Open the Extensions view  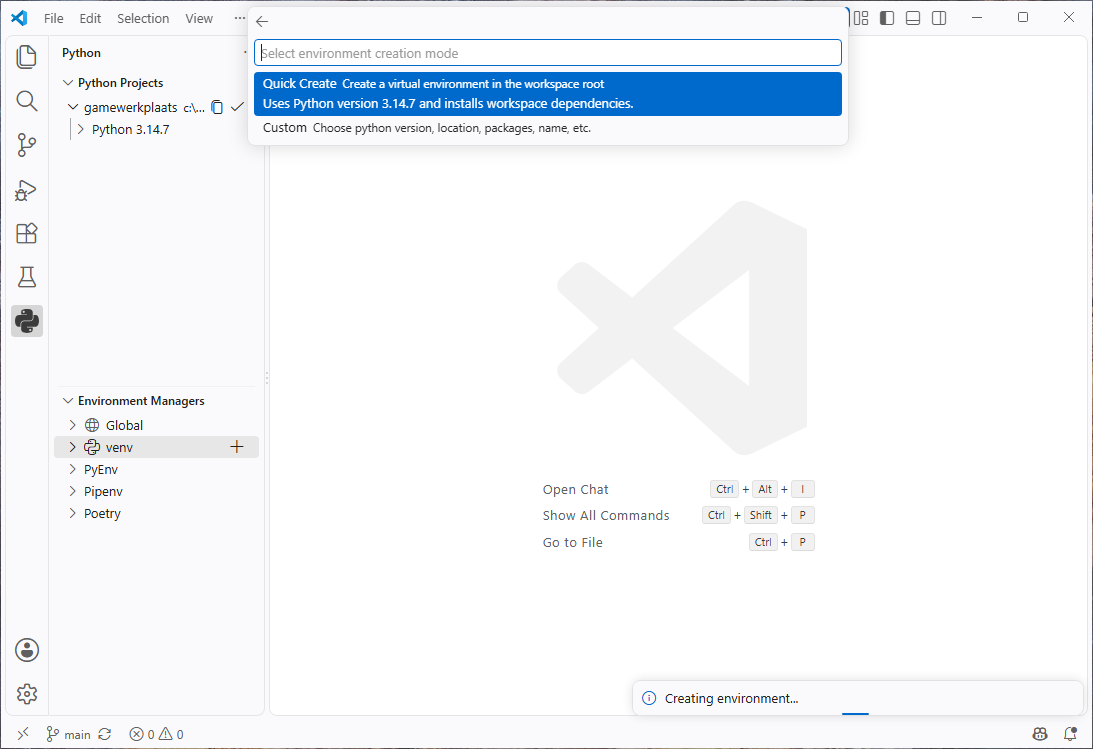pyautogui.click(x=26, y=233)
